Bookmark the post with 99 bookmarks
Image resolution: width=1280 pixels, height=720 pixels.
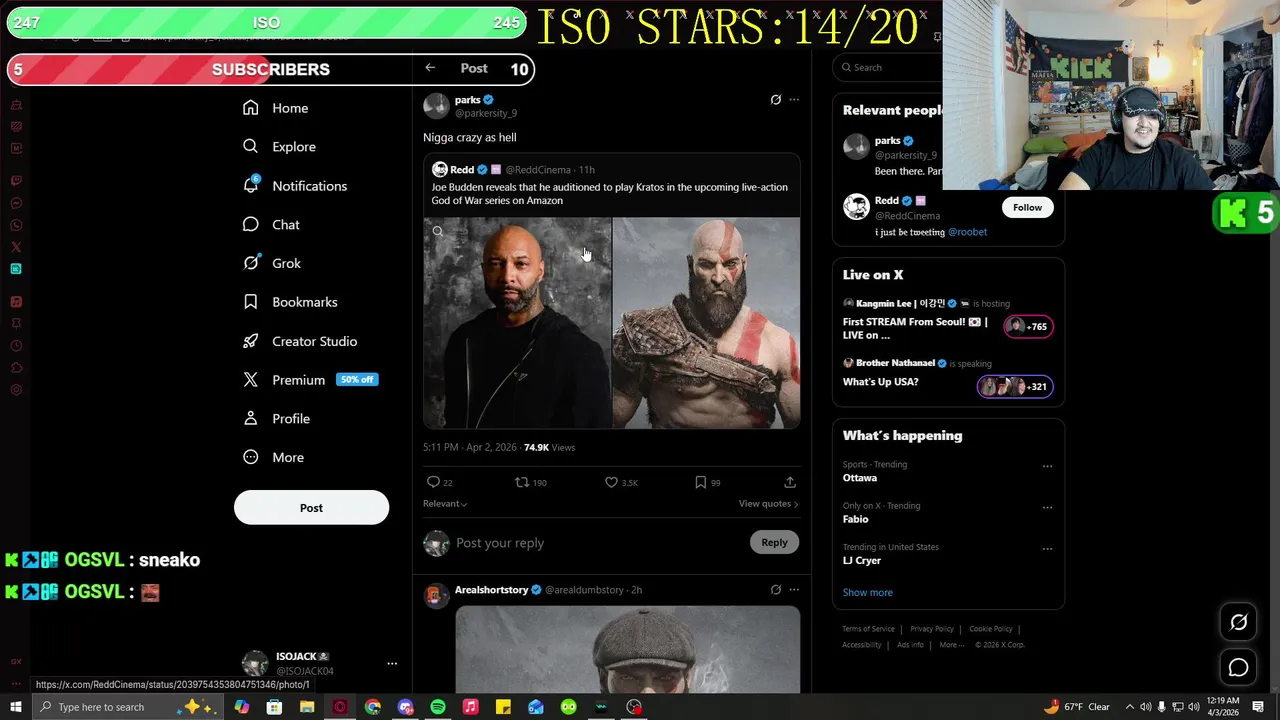(707, 482)
